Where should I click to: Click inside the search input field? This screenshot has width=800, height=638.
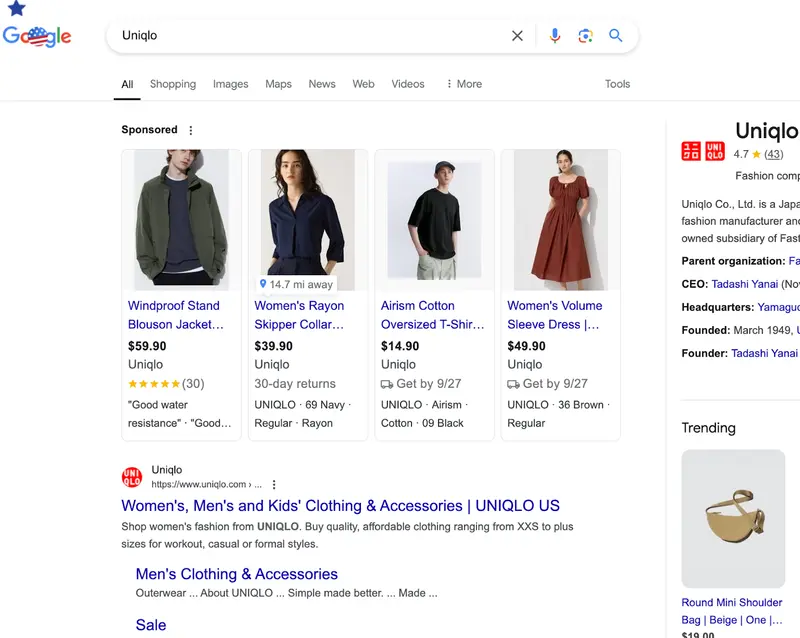300,35
